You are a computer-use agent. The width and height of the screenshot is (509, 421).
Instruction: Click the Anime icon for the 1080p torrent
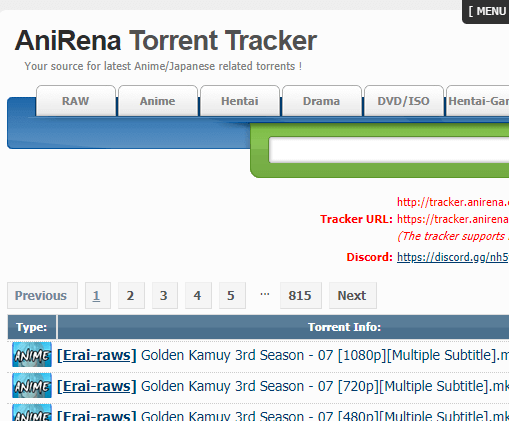(x=32, y=355)
